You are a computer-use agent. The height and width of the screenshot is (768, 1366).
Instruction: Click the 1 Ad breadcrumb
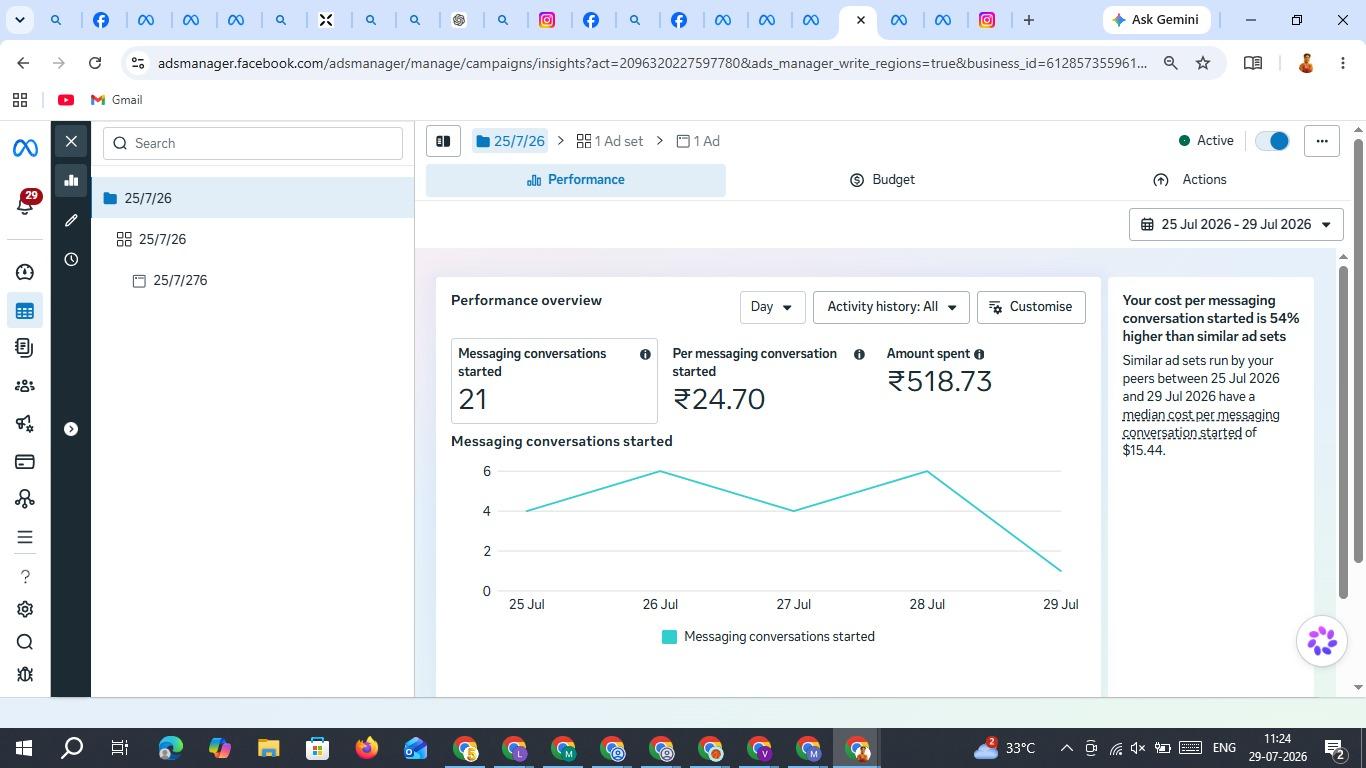click(x=698, y=141)
